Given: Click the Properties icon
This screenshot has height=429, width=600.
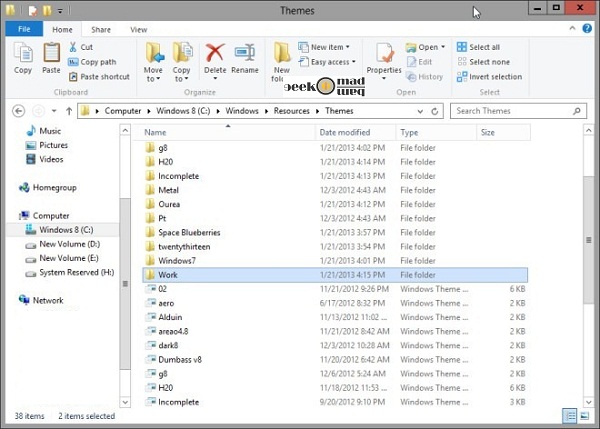Looking at the screenshot, I should [x=384, y=53].
